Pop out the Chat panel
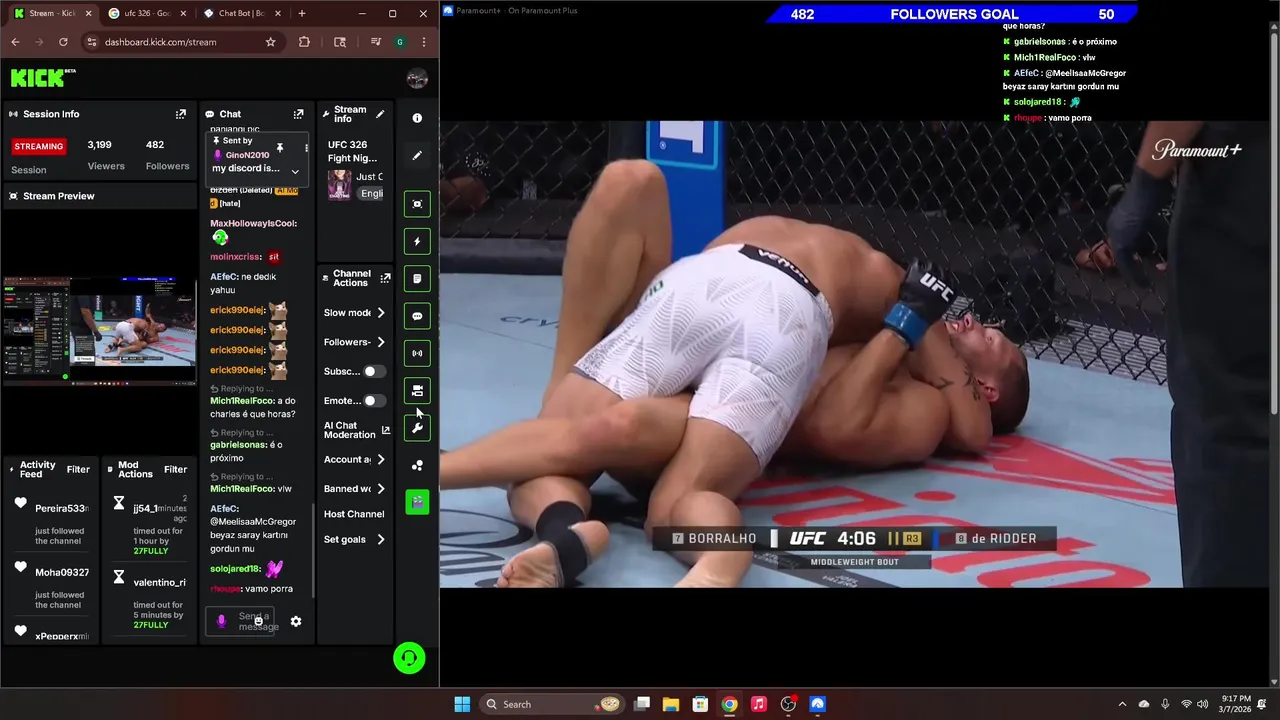This screenshot has width=1280, height=720. [298, 114]
